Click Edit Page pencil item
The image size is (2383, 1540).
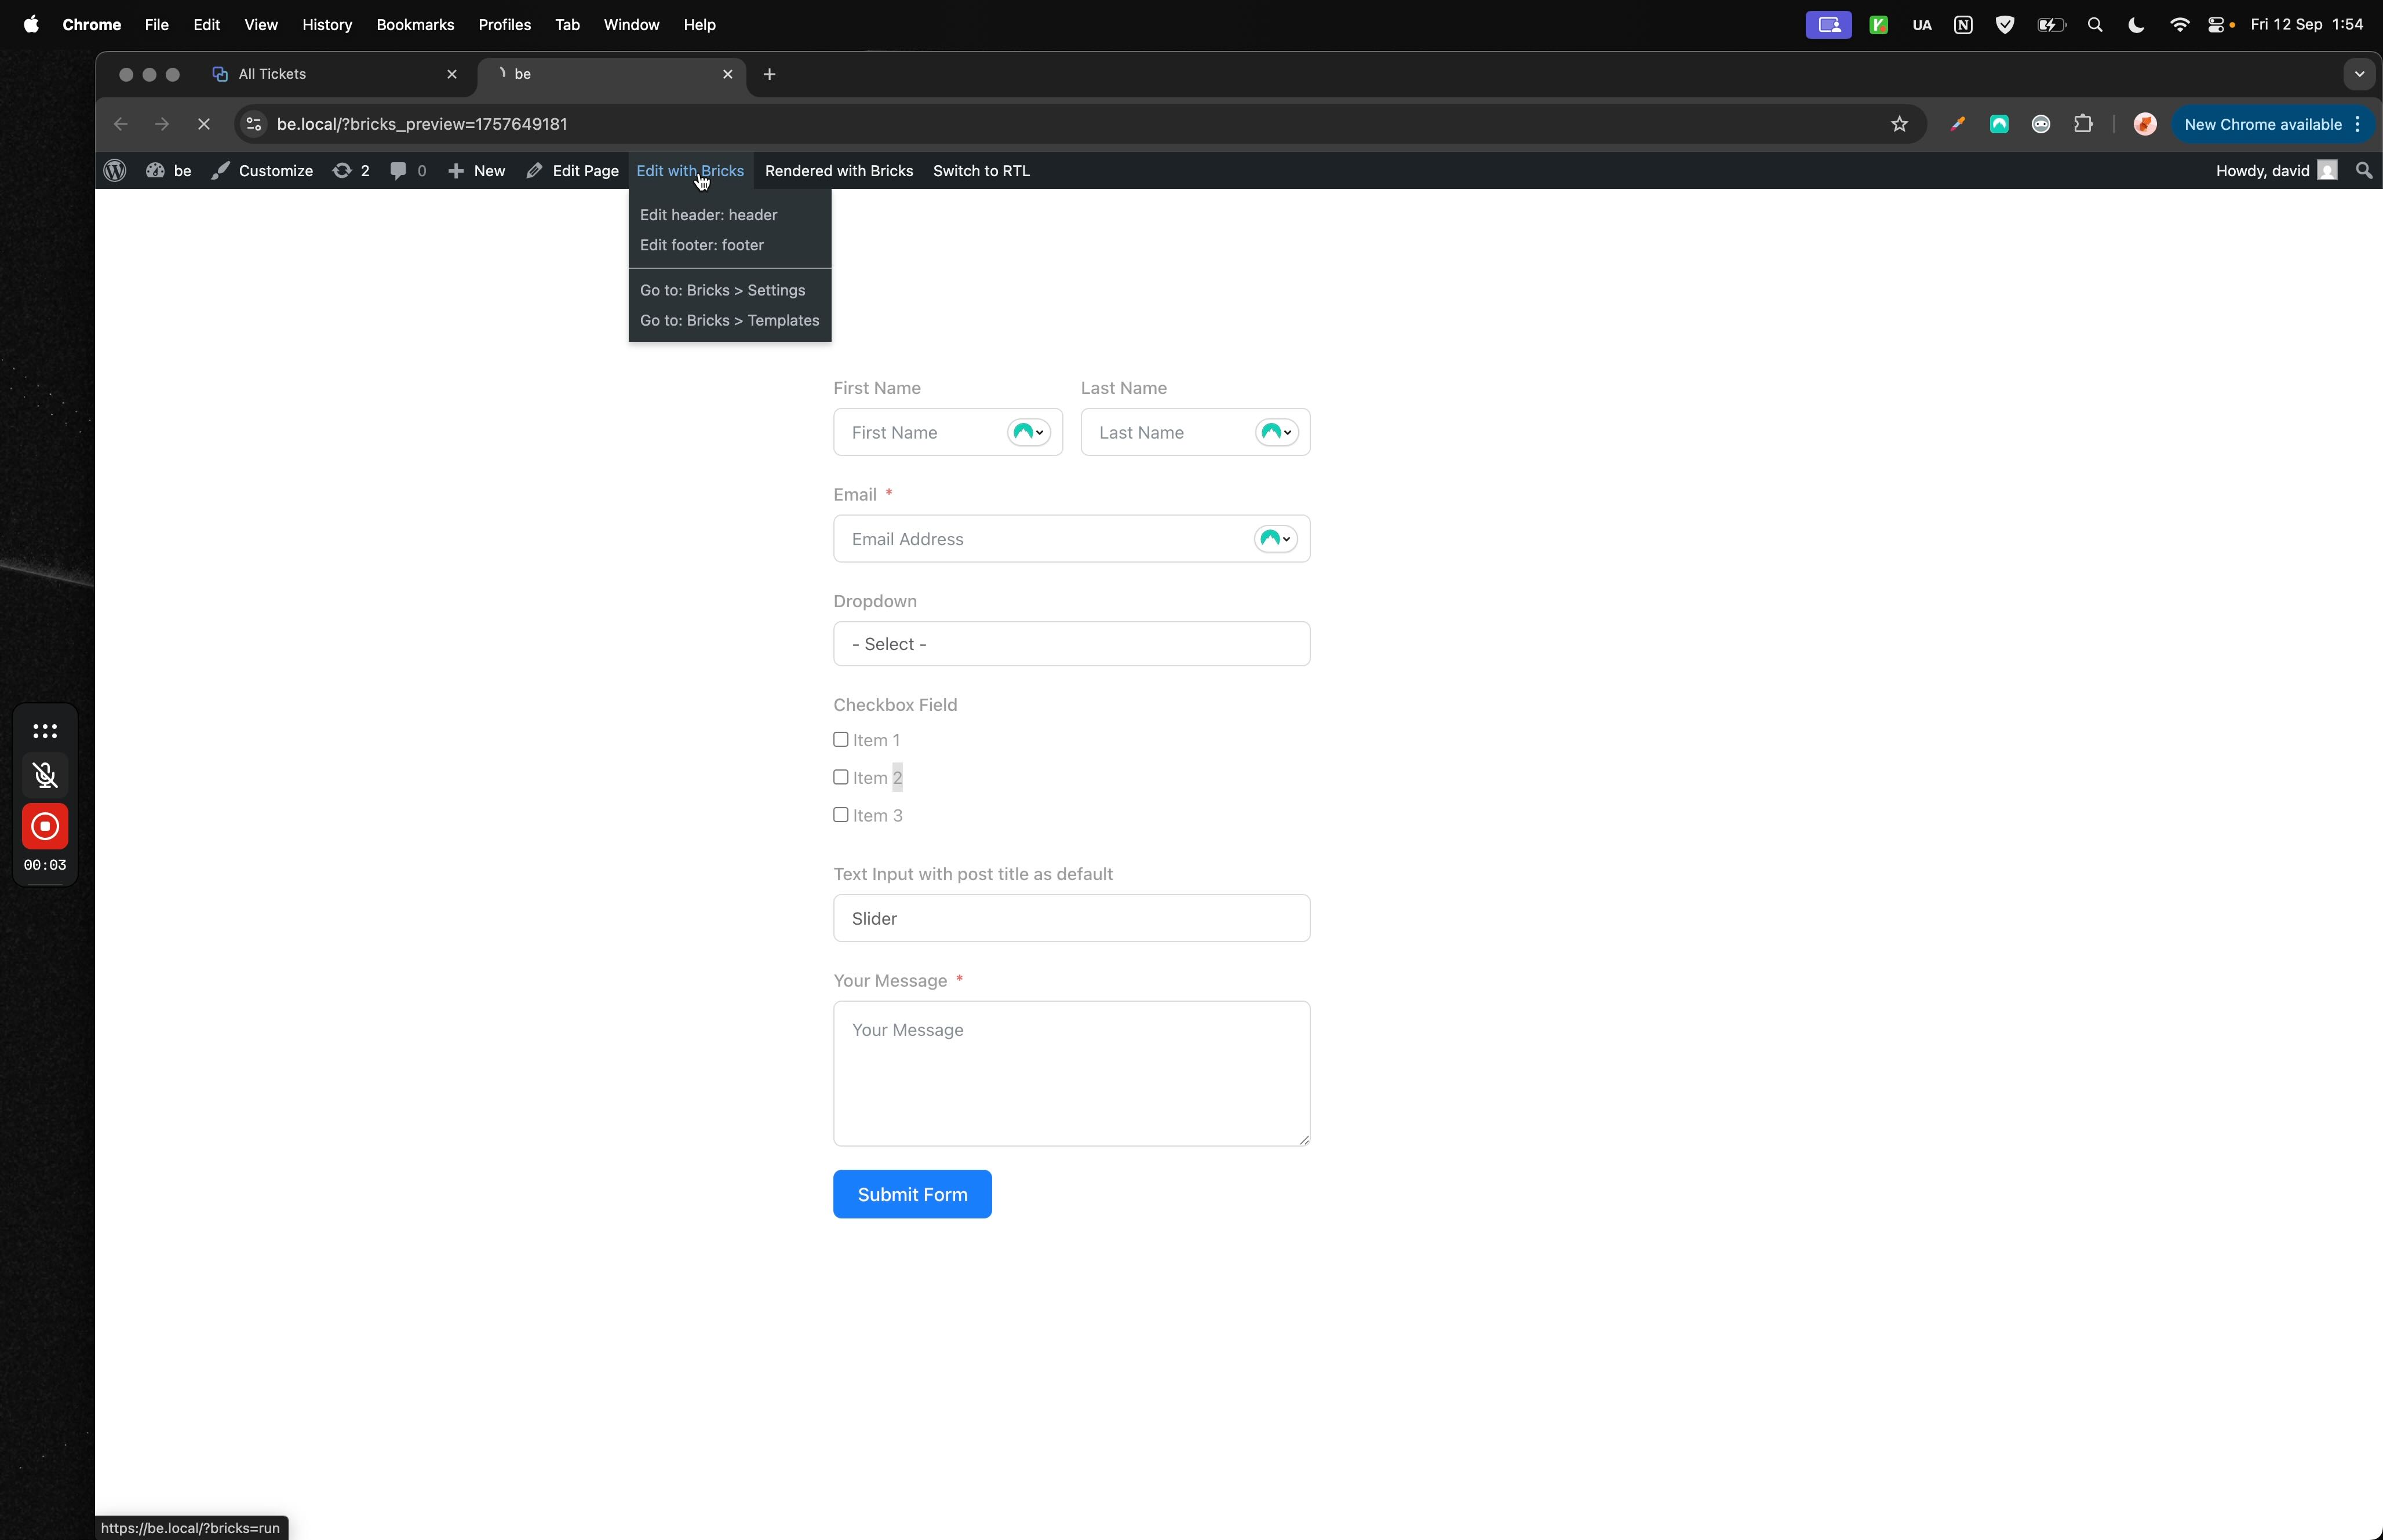point(573,171)
